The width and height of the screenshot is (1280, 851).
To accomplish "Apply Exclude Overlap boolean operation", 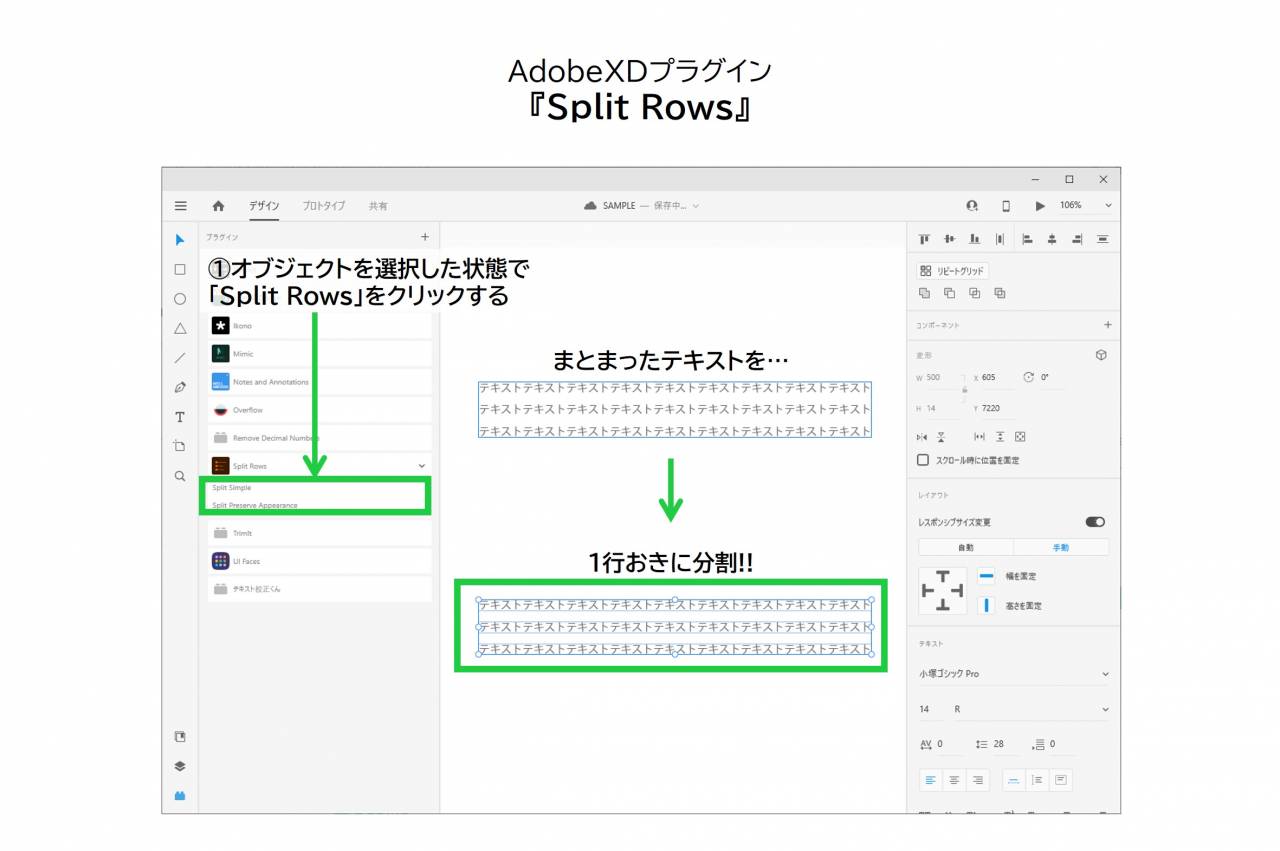I will pos(1000,293).
